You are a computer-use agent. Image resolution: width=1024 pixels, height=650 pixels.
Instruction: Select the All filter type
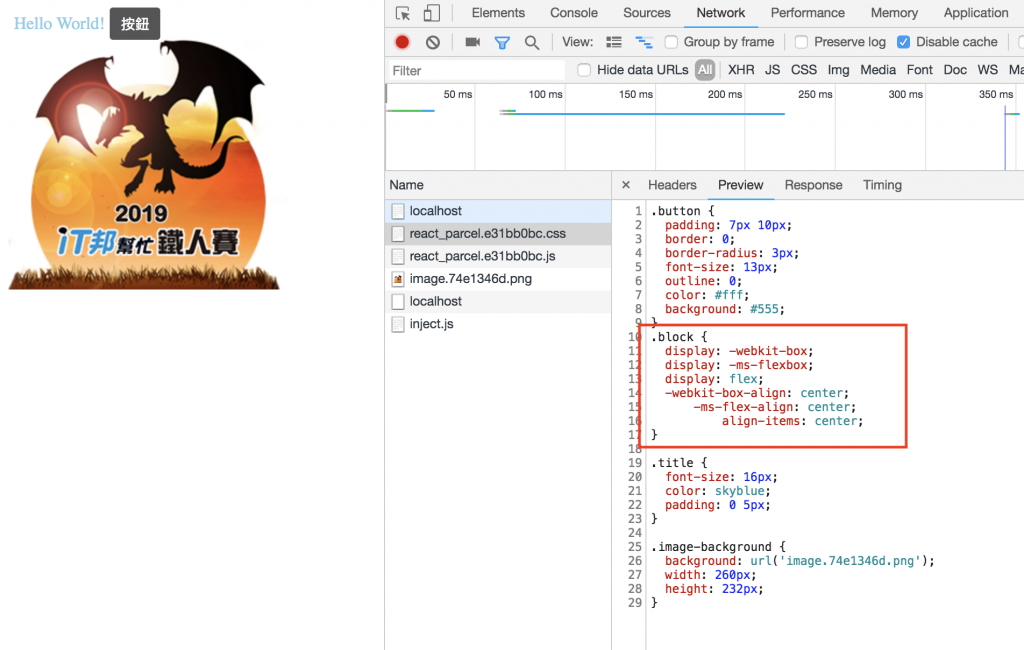(705, 70)
